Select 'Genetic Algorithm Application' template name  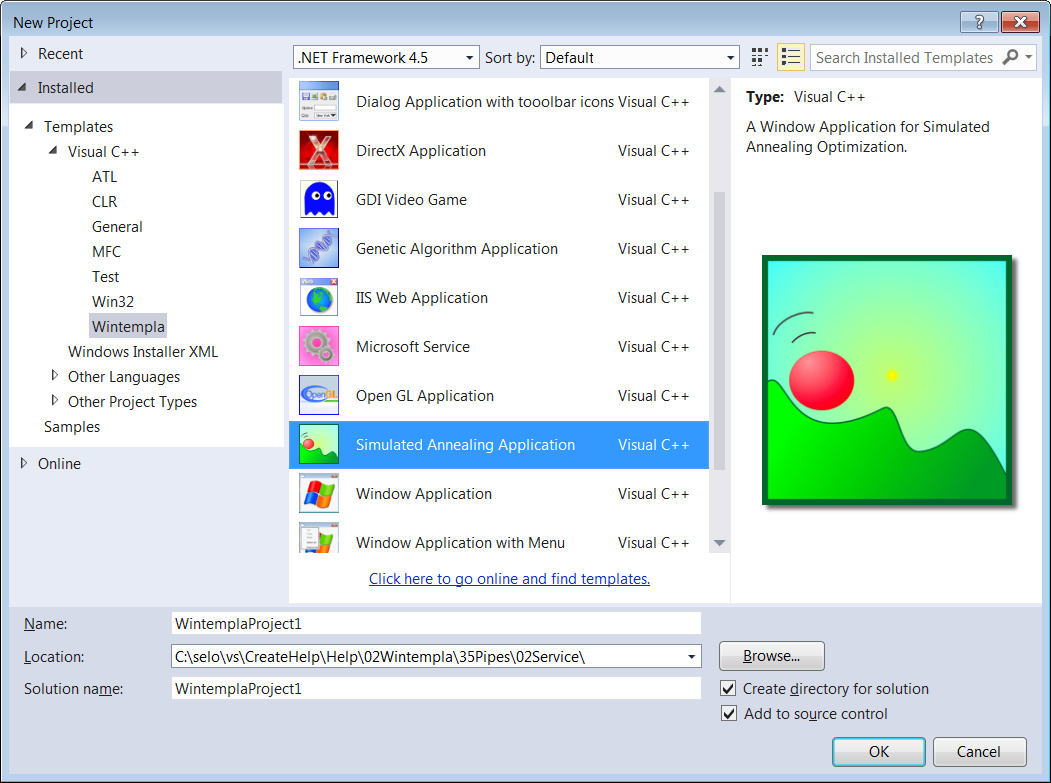point(456,249)
